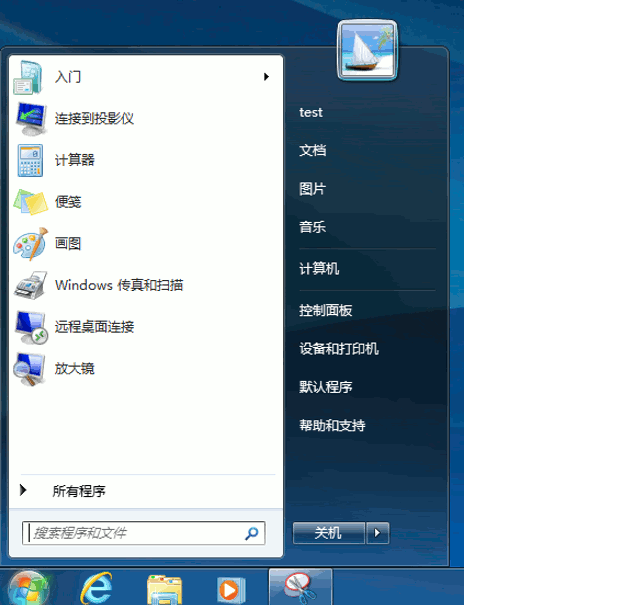640x605 pixels.
Task: Click the 远程桌面连接 remote desktop icon
Action: tap(31, 327)
